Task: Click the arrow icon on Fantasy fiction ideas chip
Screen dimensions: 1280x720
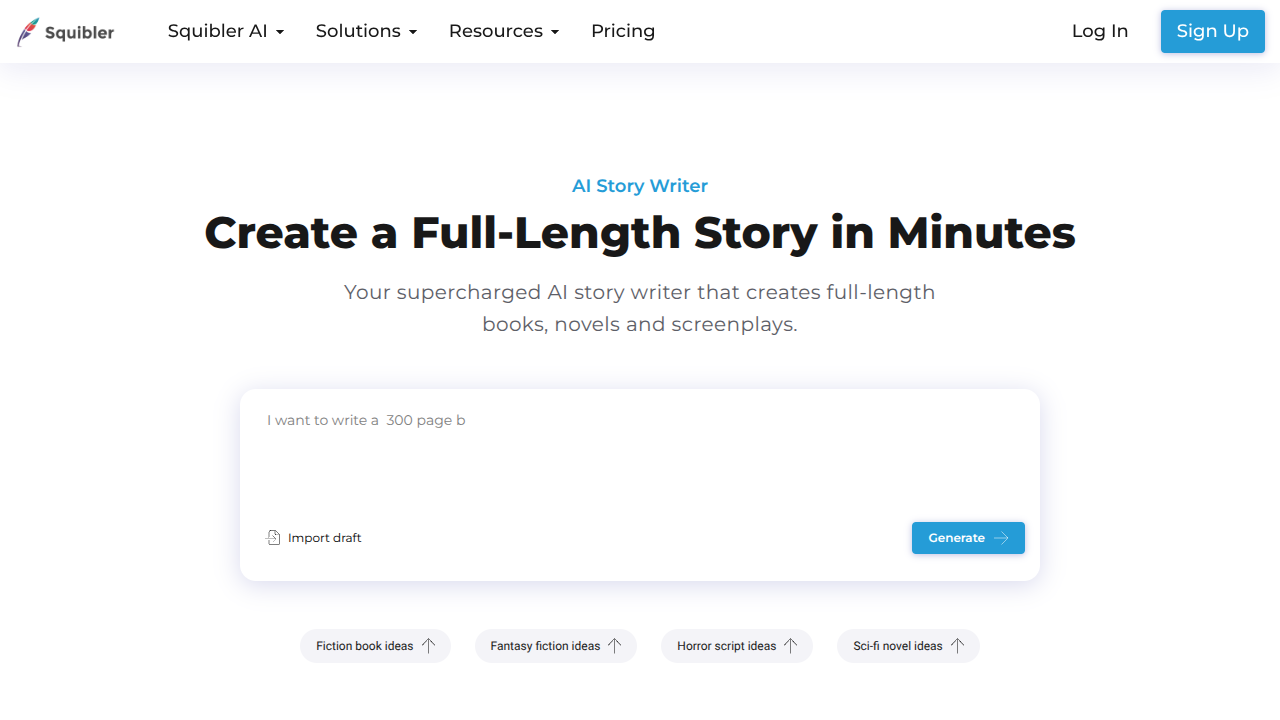Action: coord(617,645)
